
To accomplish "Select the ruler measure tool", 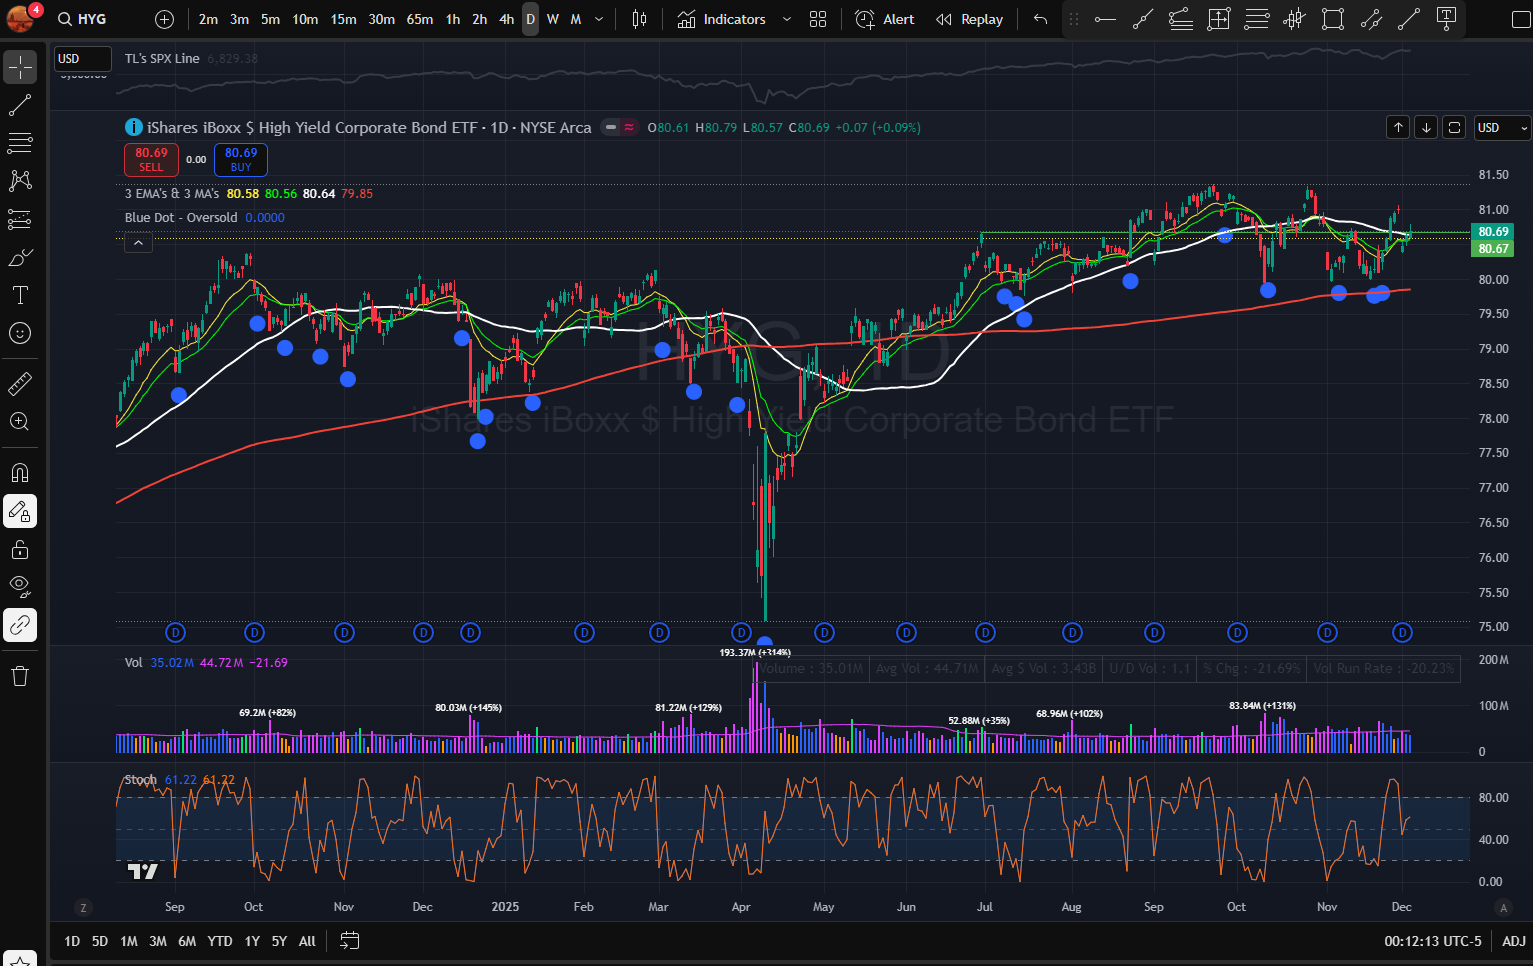I will pos(20,383).
